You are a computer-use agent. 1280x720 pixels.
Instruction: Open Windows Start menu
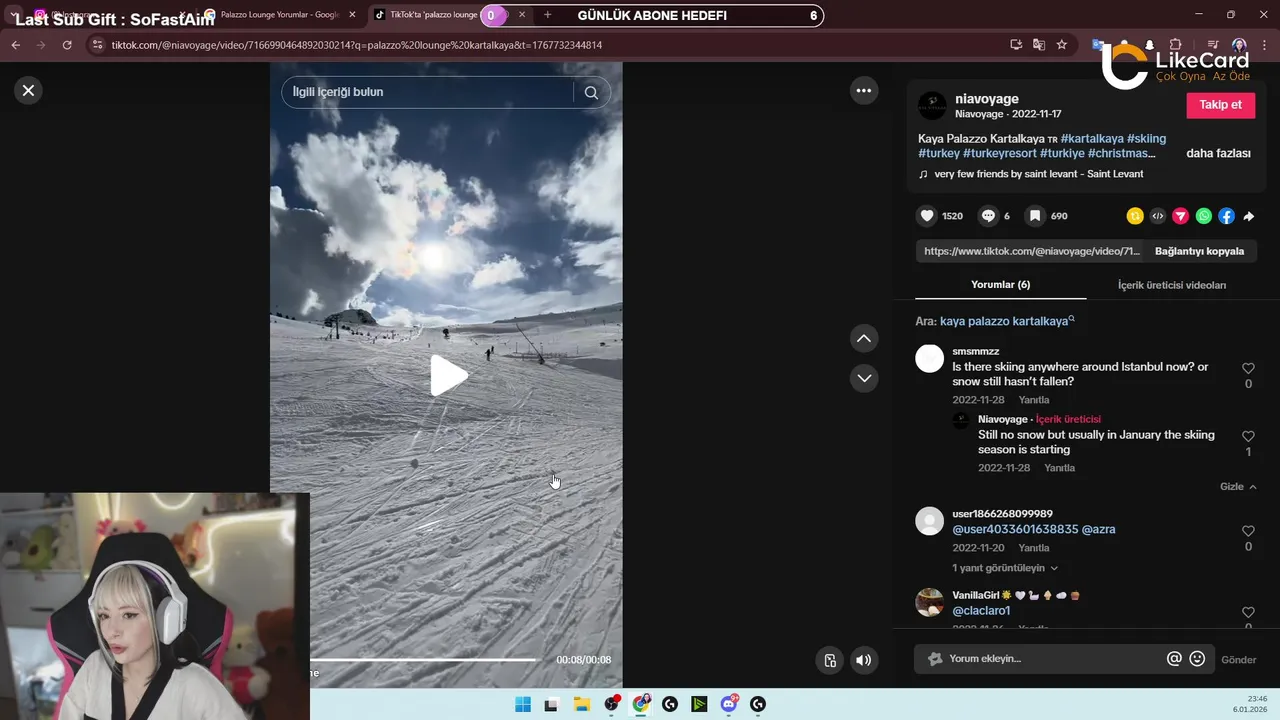tap(522, 704)
